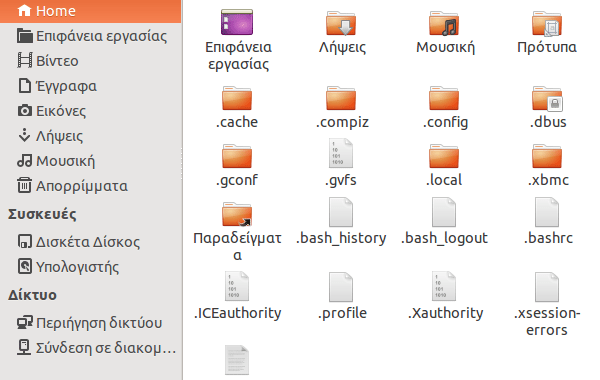Select the .cache folder icon
The height and width of the screenshot is (380, 600).
coord(237,98)
